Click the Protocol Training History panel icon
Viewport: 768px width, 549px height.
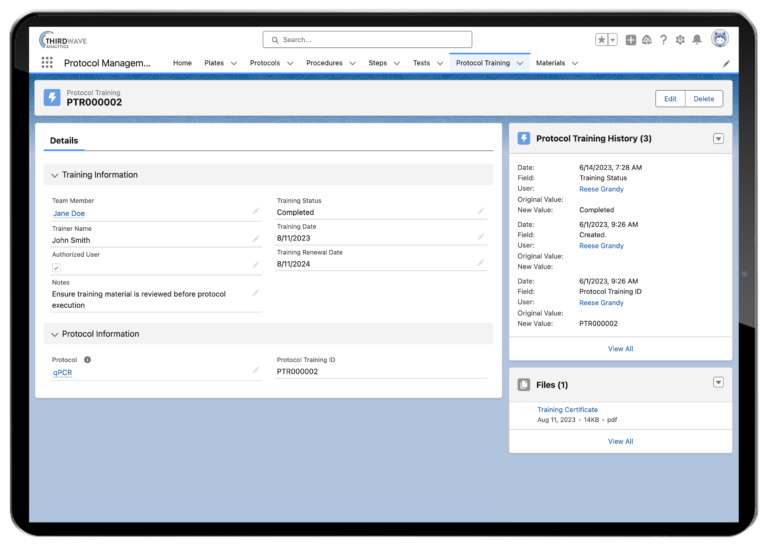524,138
